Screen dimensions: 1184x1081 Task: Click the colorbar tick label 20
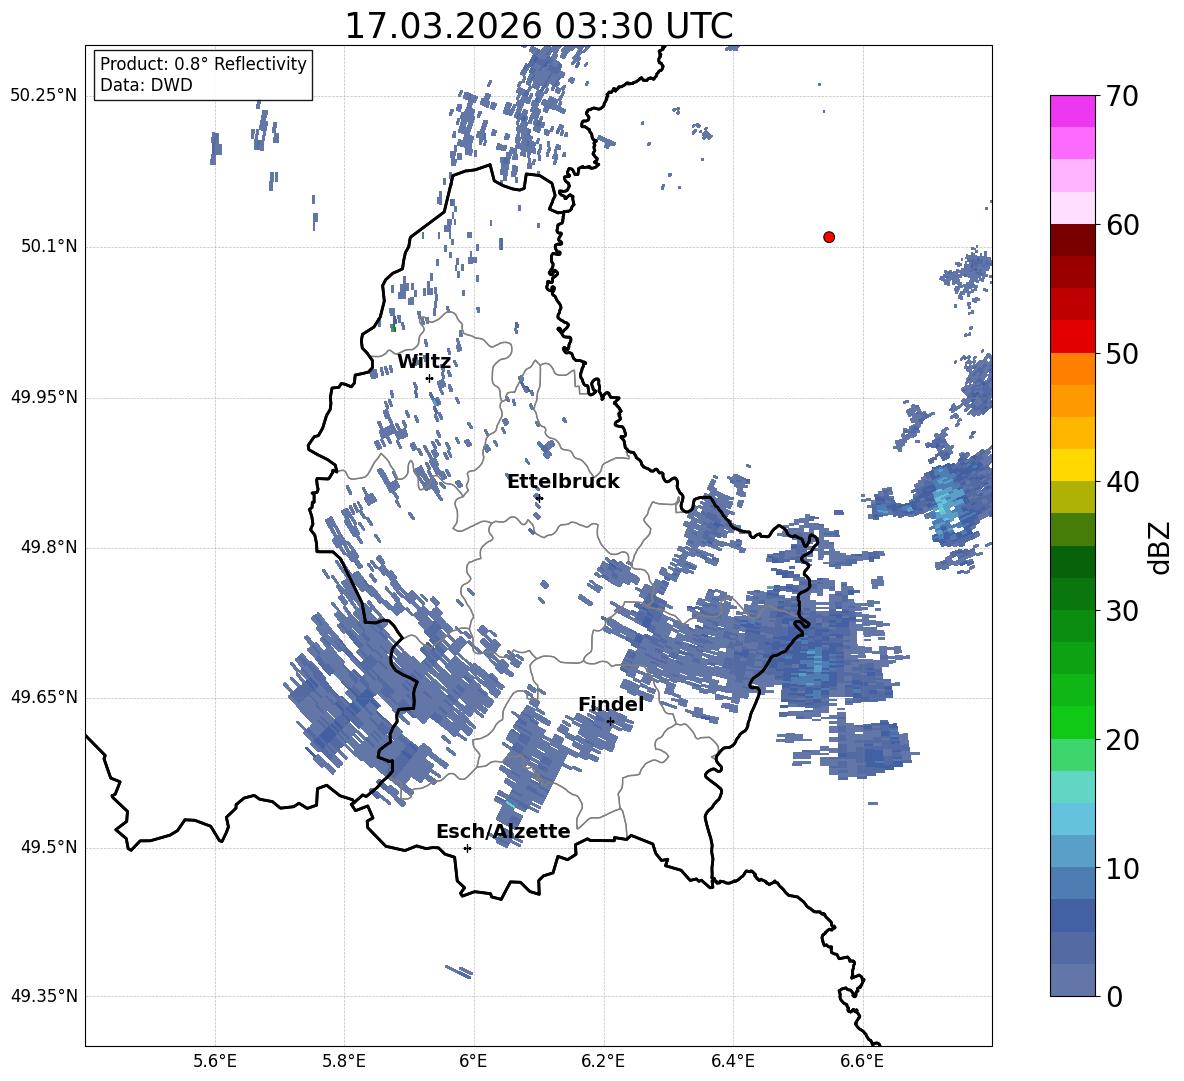(x=1122, y=740)
